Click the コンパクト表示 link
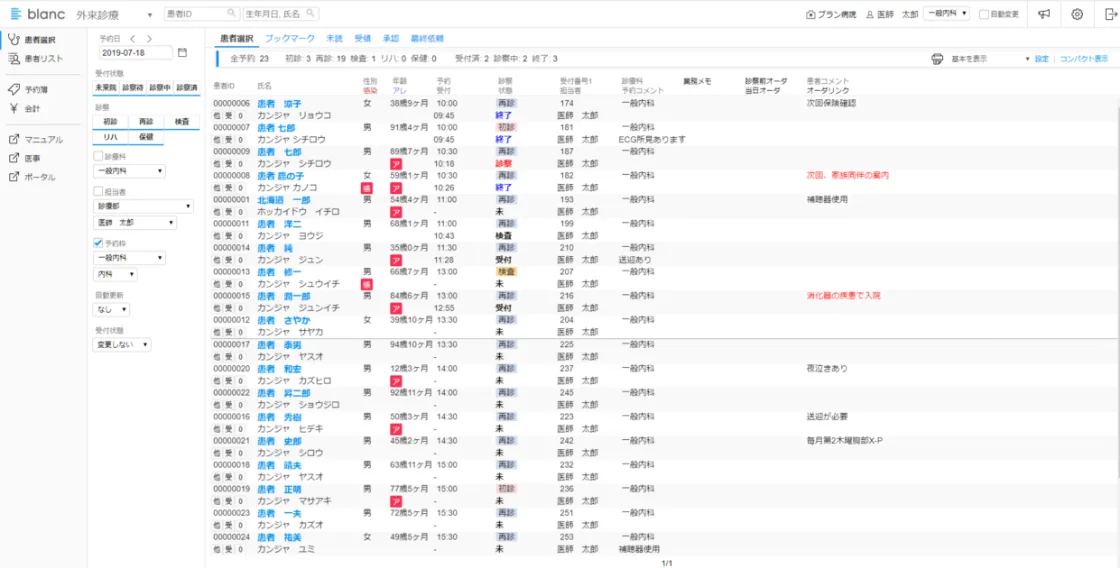The image size is (1120, 568). click(1084, 59)
